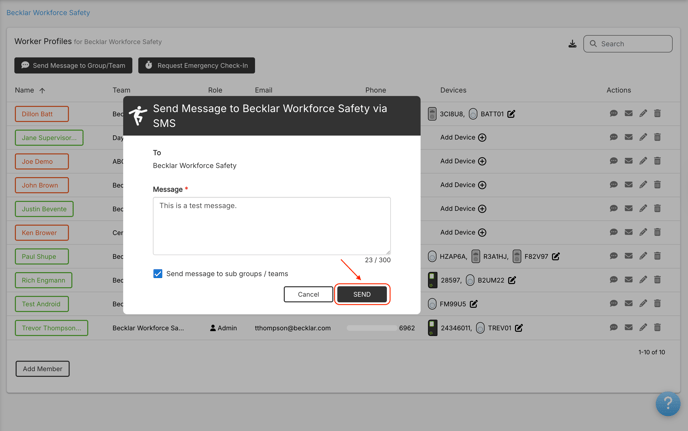Click device FM99U5 in Test Android row

[x=447, y=304]
